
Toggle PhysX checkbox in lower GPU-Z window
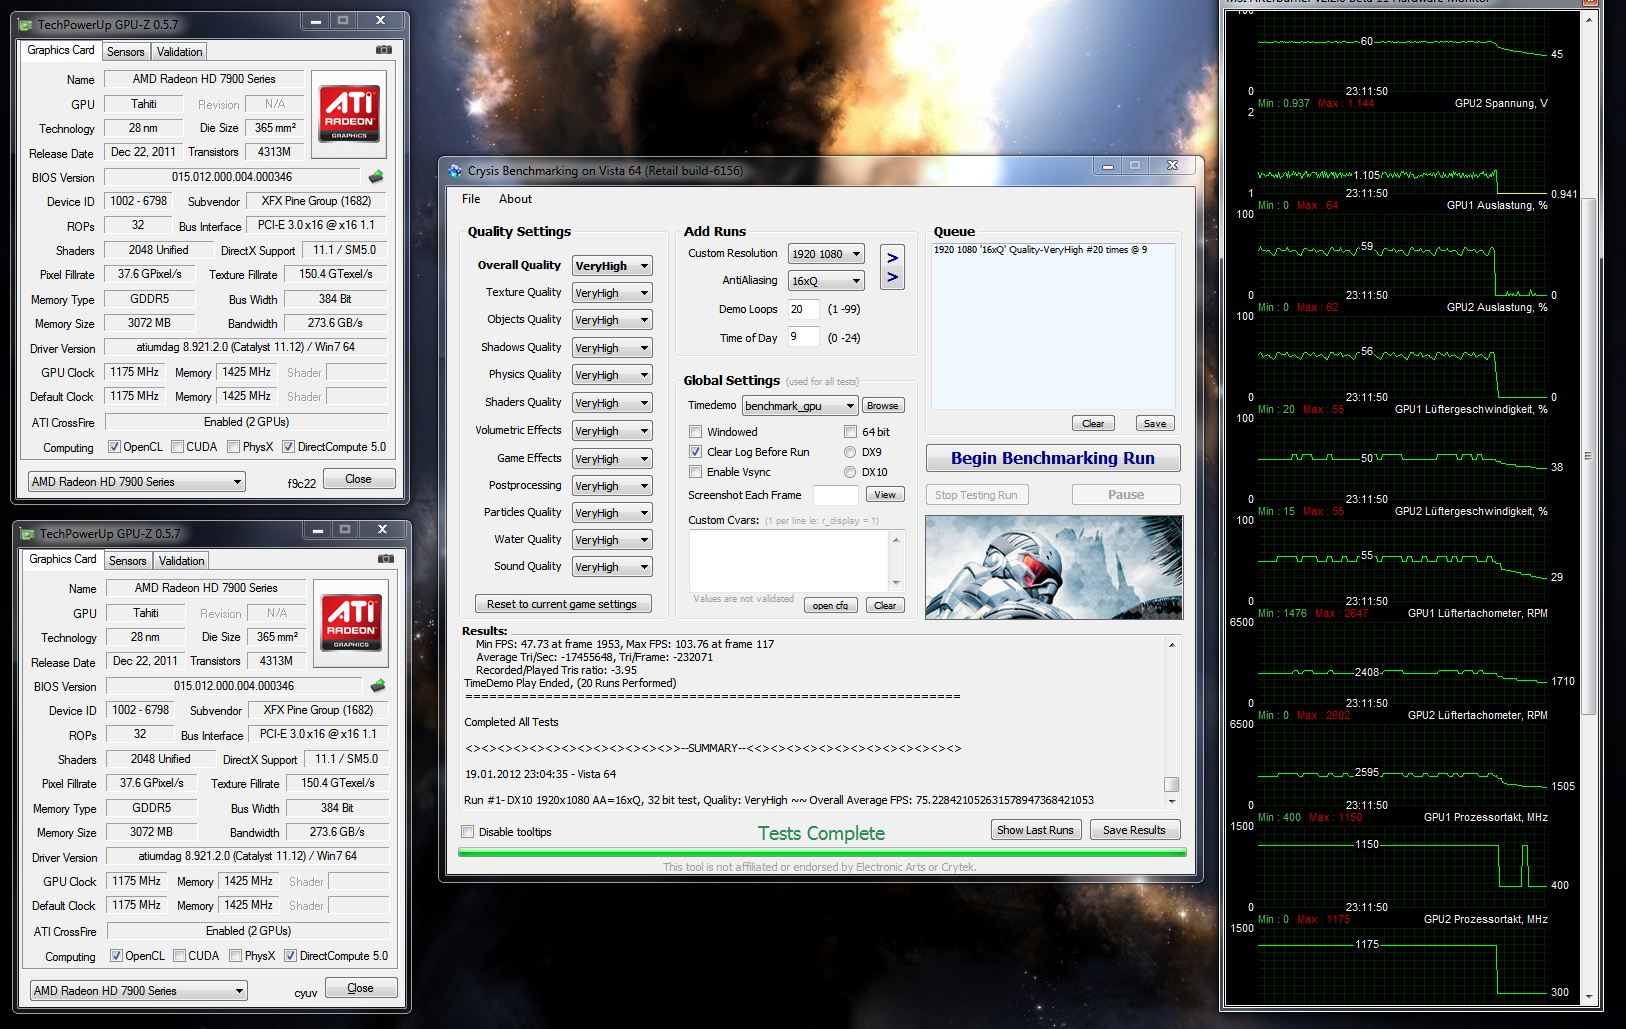tap(235, 956)
